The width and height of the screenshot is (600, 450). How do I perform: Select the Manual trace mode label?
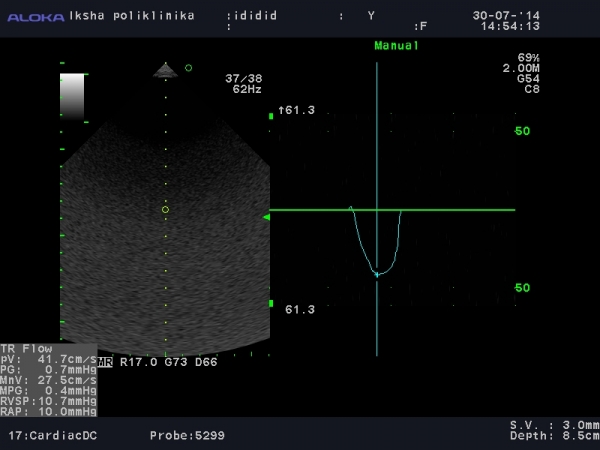pyautogui.click(x=396, y=46)
